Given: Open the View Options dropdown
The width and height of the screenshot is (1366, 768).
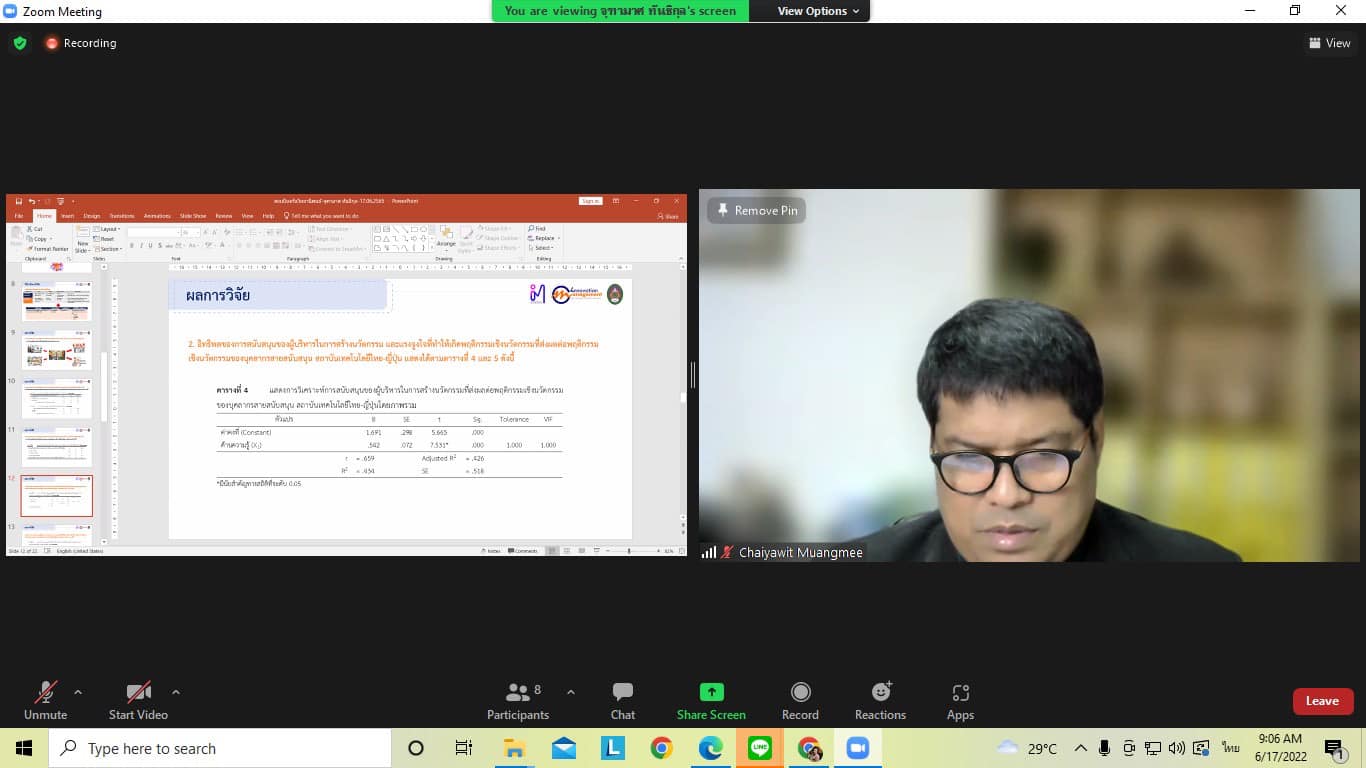Looking at the screenshot, I should tap(818, 11).
